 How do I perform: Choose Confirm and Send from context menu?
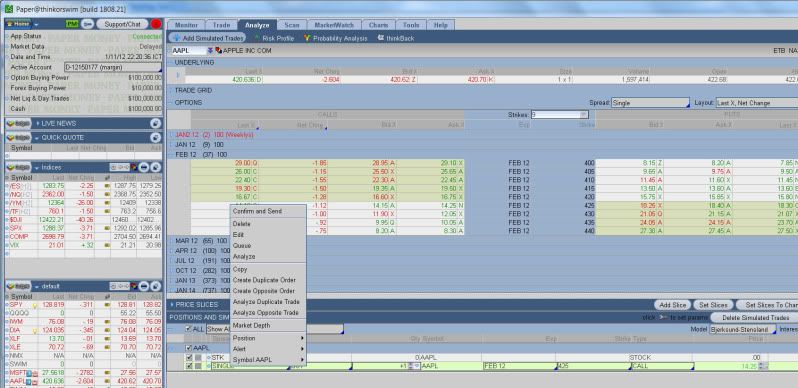(x=258, y=211)
